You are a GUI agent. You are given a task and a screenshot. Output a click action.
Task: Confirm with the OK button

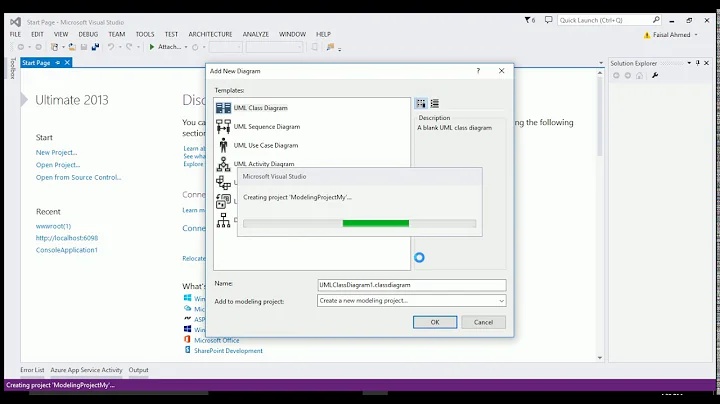click(x=435, y=322)
